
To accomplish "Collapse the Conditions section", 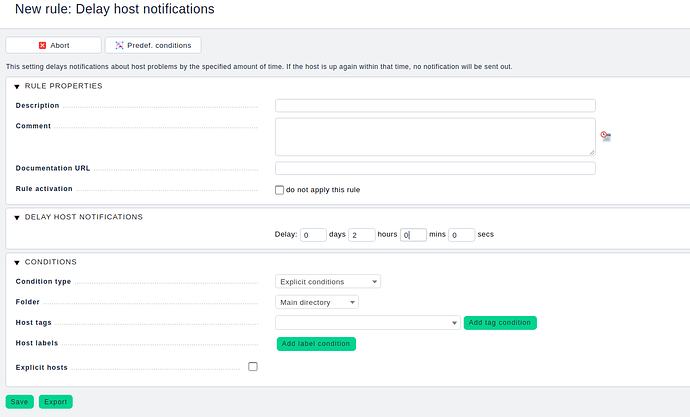I will point(17,263).
